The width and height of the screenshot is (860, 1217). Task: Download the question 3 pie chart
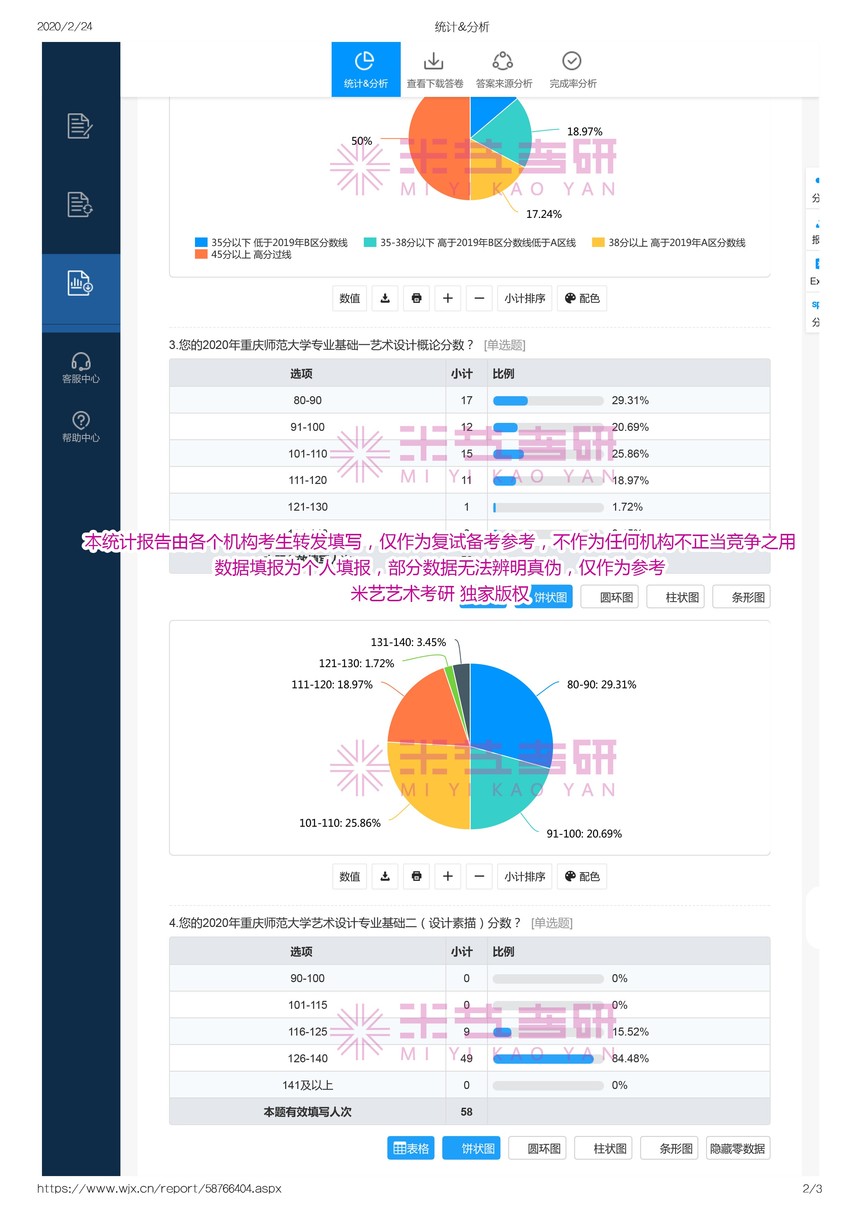385,877
